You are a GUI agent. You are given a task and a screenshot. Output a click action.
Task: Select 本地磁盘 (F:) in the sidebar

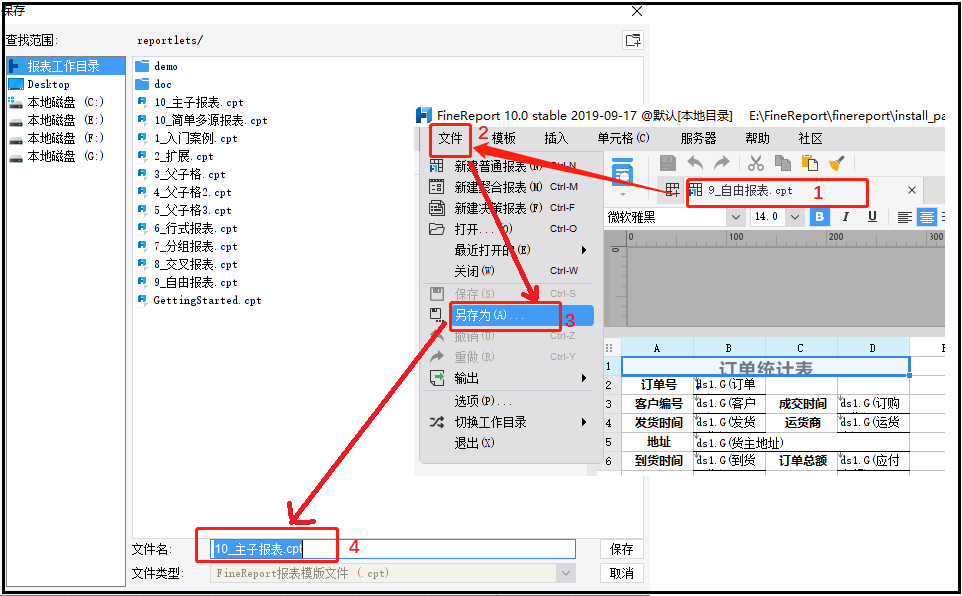click(66, 138)
